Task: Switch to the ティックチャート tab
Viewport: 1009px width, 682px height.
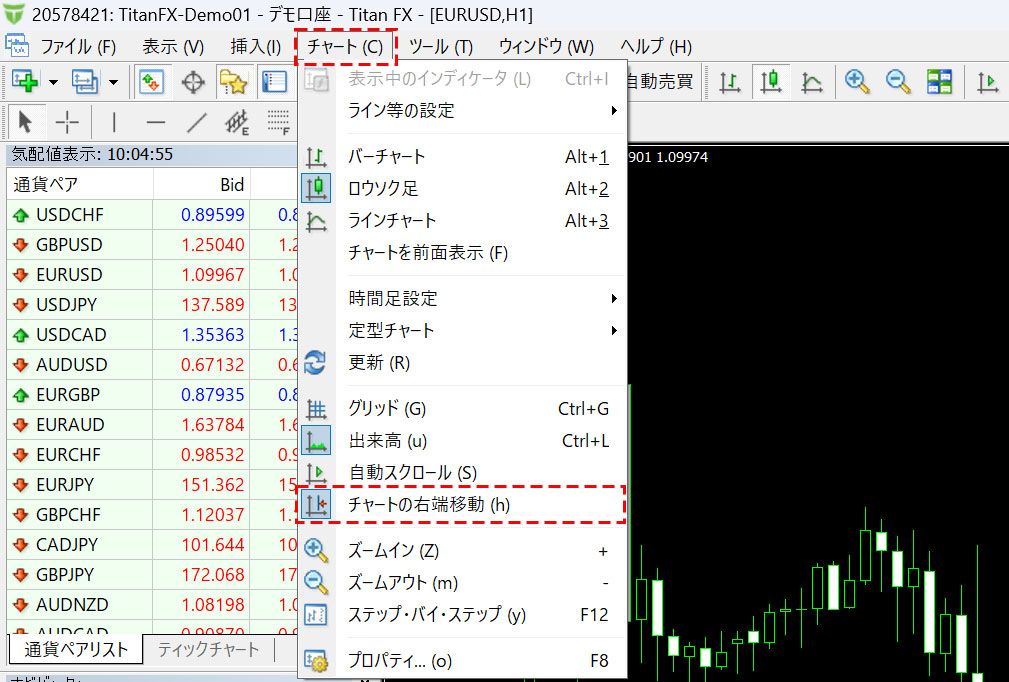Action: tap(208, 649)
